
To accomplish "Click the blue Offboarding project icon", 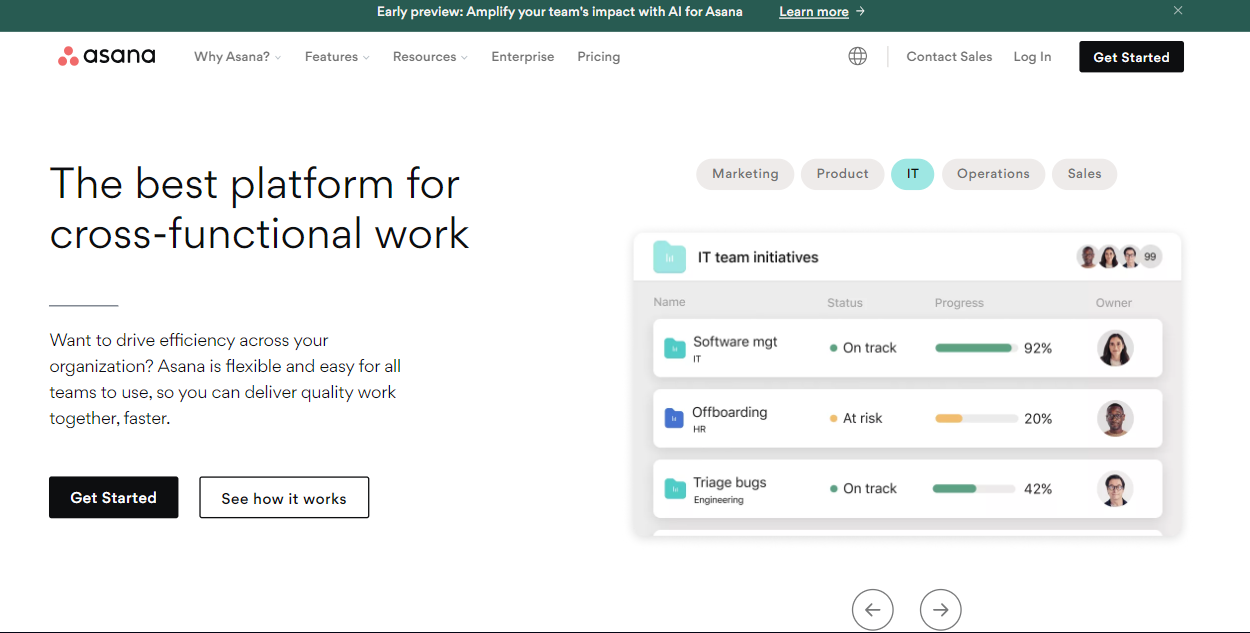I will tap(674, 418).
